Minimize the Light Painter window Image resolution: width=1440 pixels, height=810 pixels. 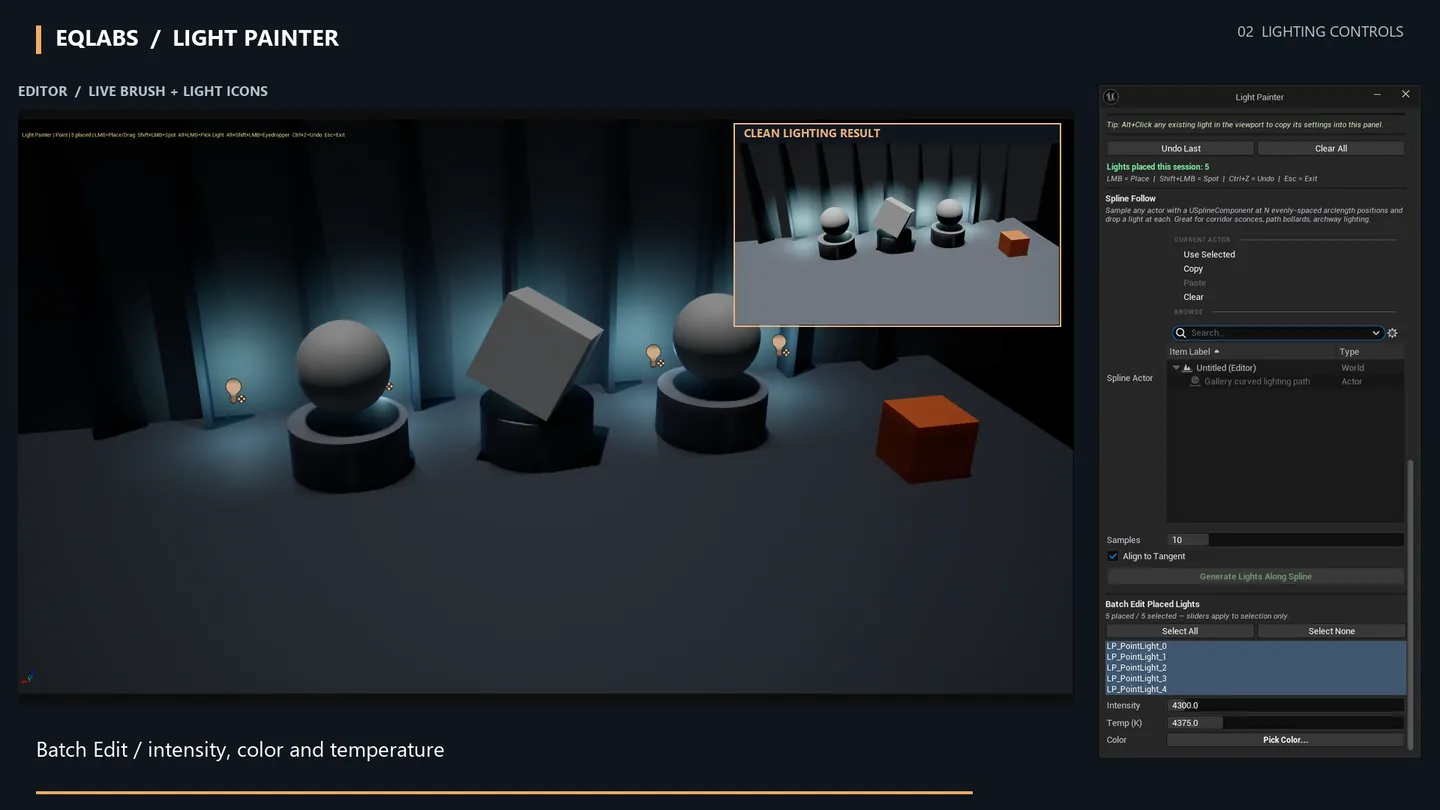1377,94
